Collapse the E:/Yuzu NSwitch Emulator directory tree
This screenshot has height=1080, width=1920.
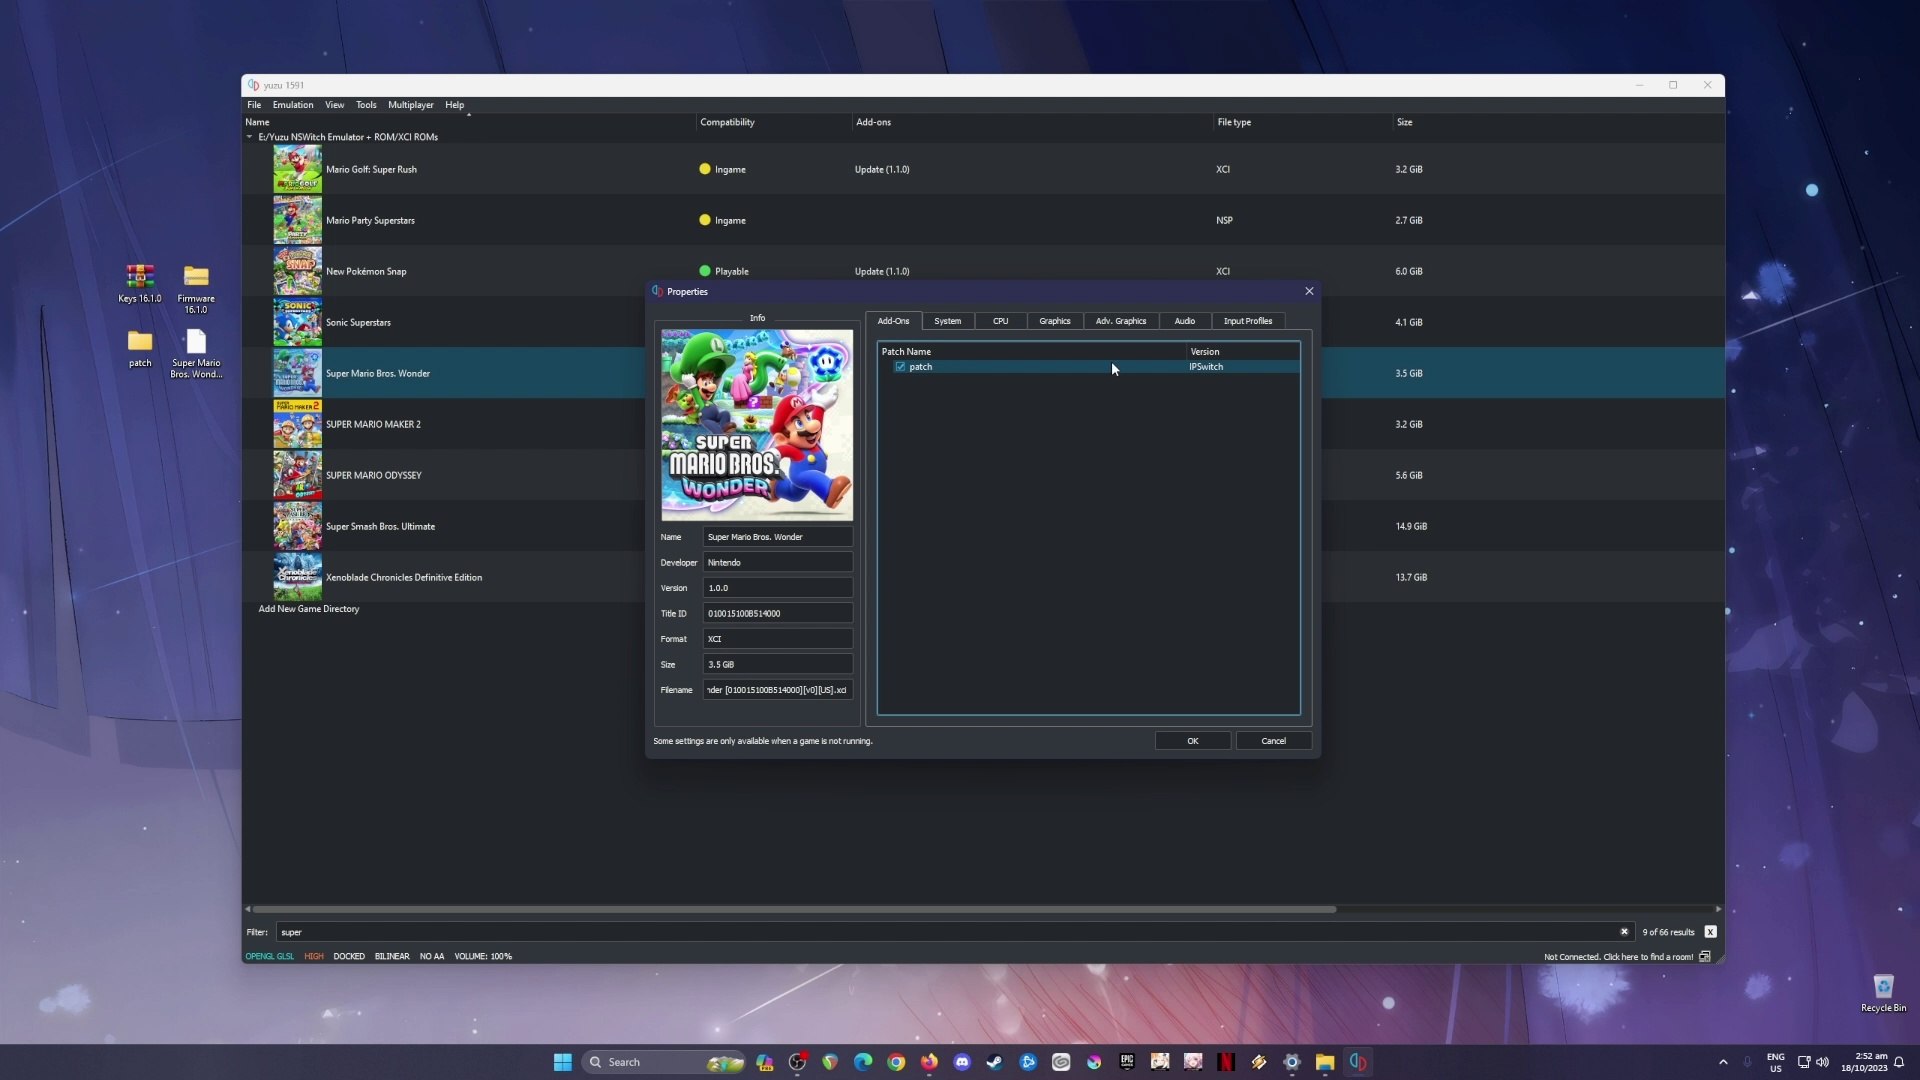click(x=250, y=137)
